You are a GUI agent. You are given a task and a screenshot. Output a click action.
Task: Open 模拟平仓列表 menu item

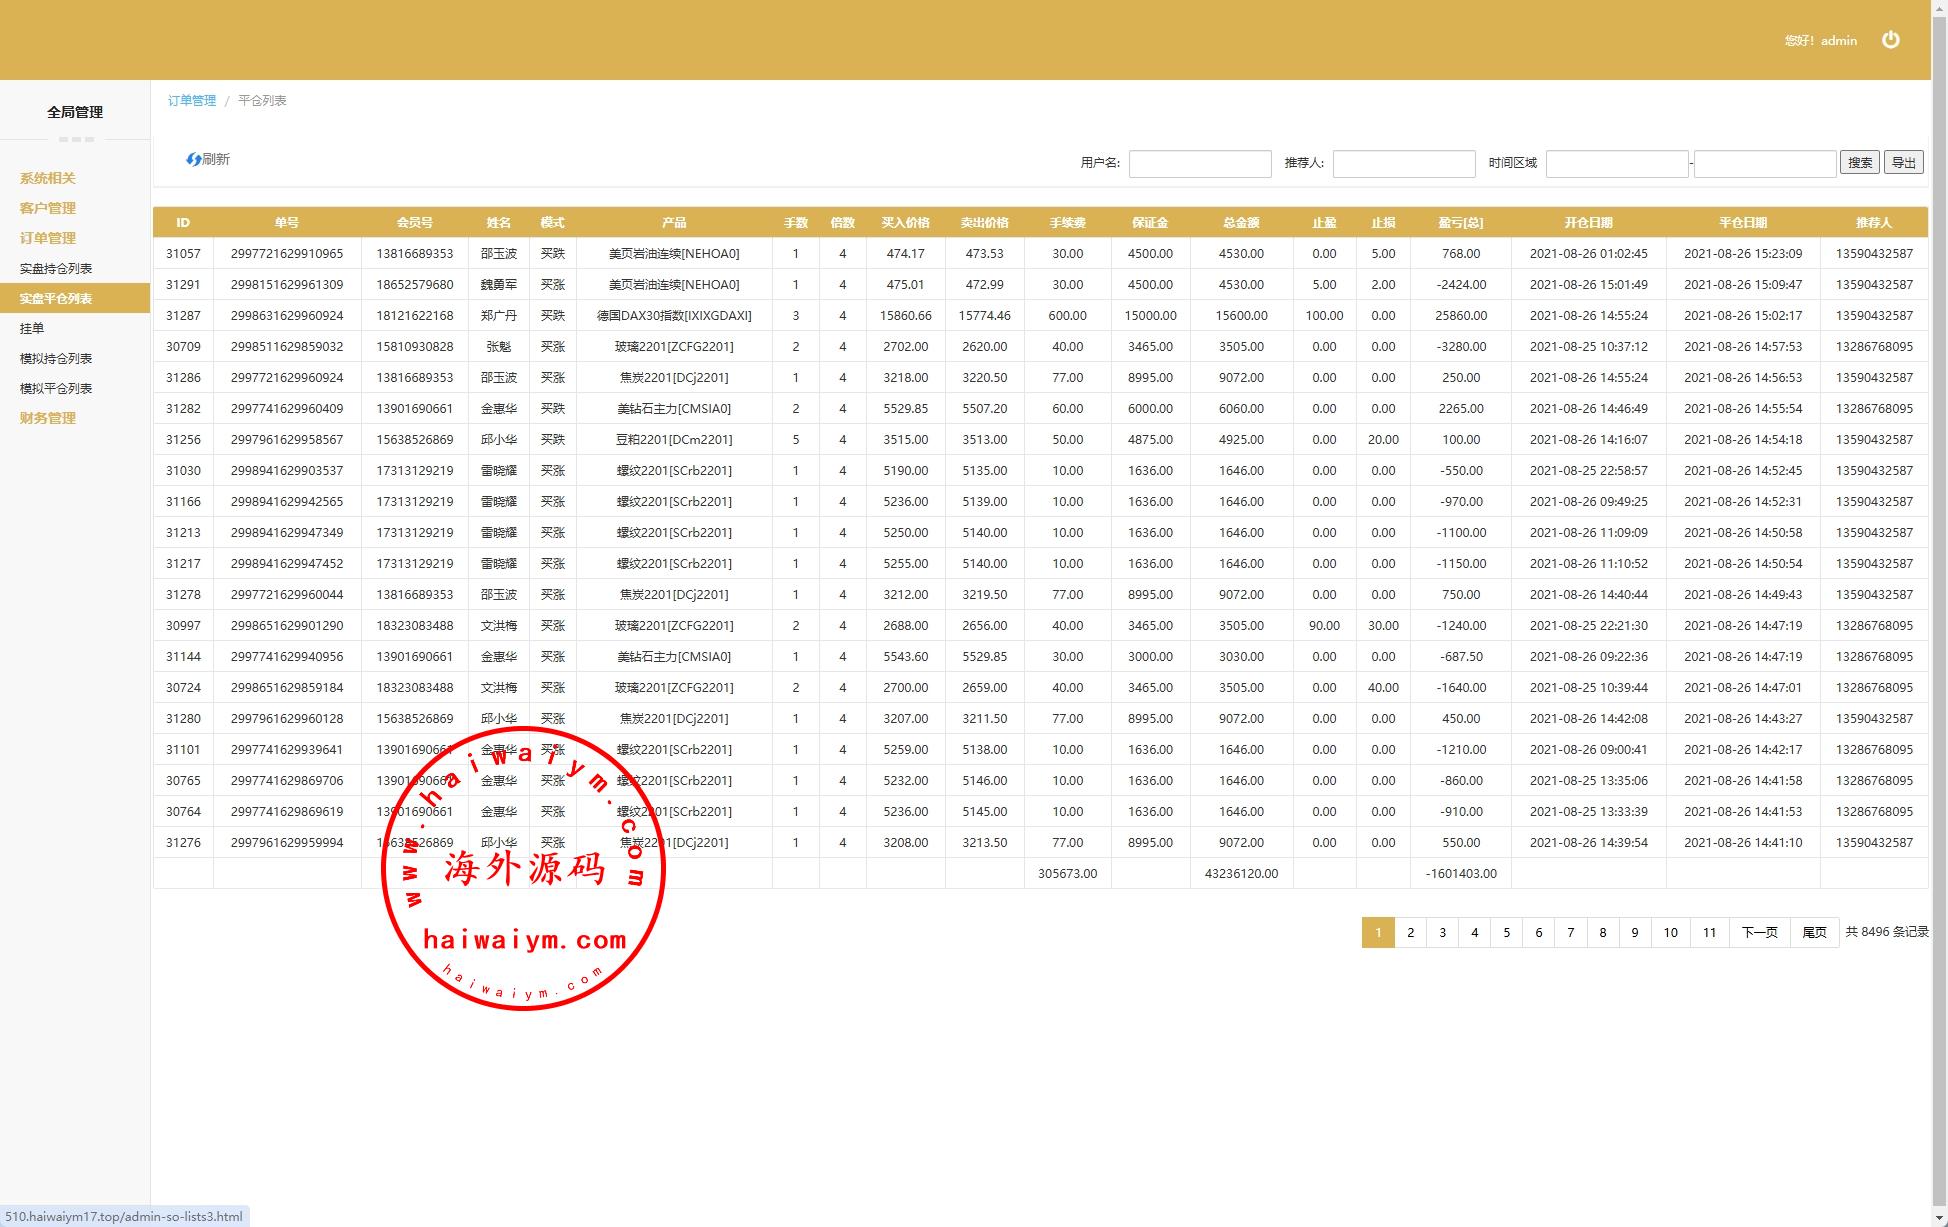pos(56,388)
